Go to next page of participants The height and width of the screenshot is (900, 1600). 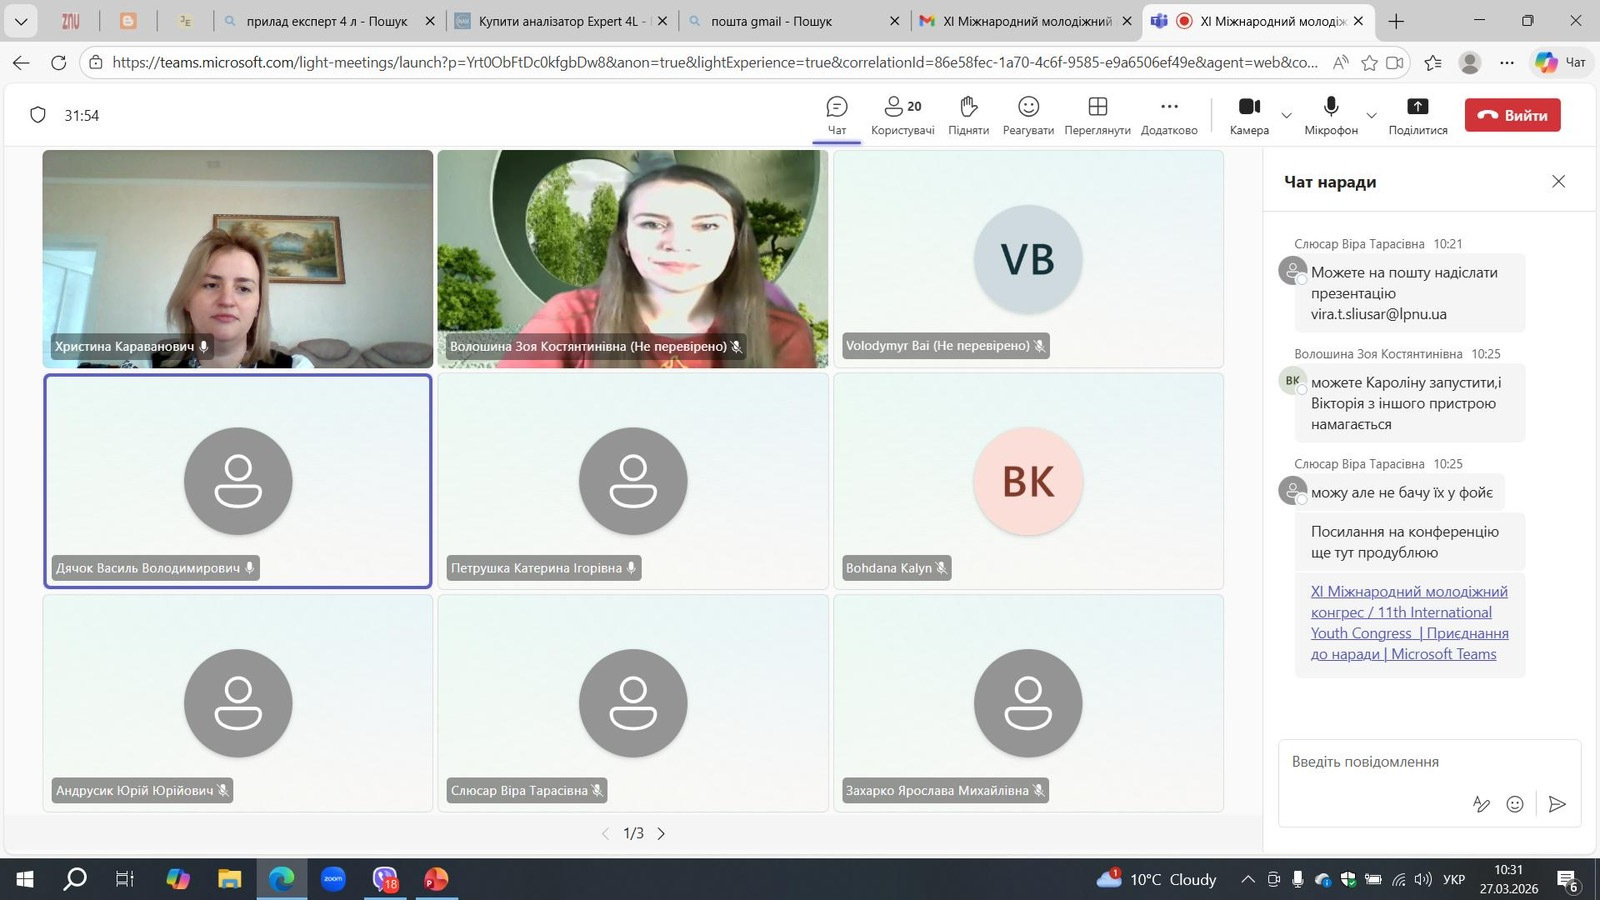661,833
